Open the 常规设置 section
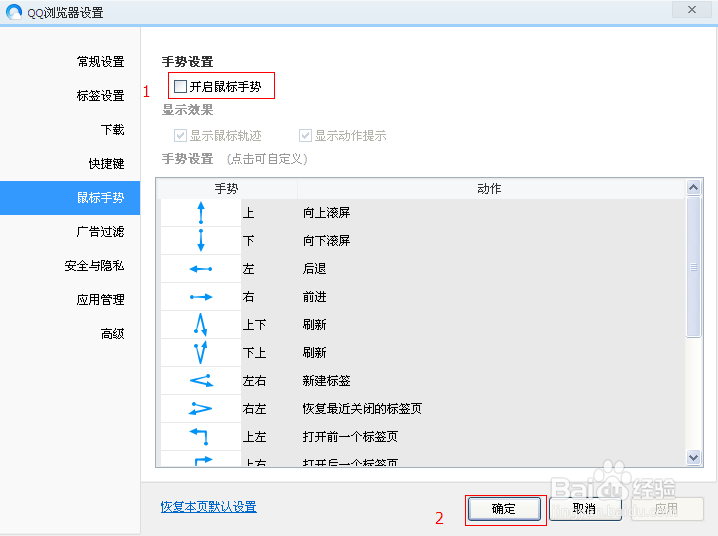718x536 pixels. (100, 61)
